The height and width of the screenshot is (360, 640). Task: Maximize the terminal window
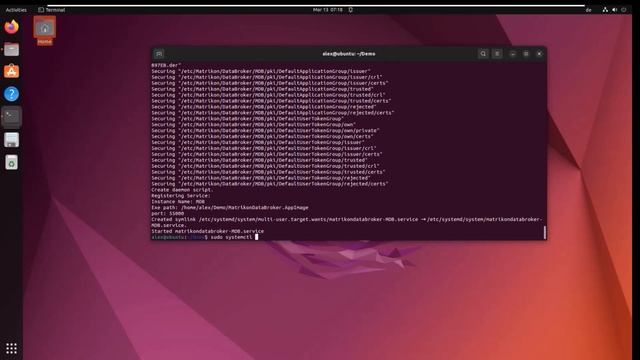click(x=526, y=54)
